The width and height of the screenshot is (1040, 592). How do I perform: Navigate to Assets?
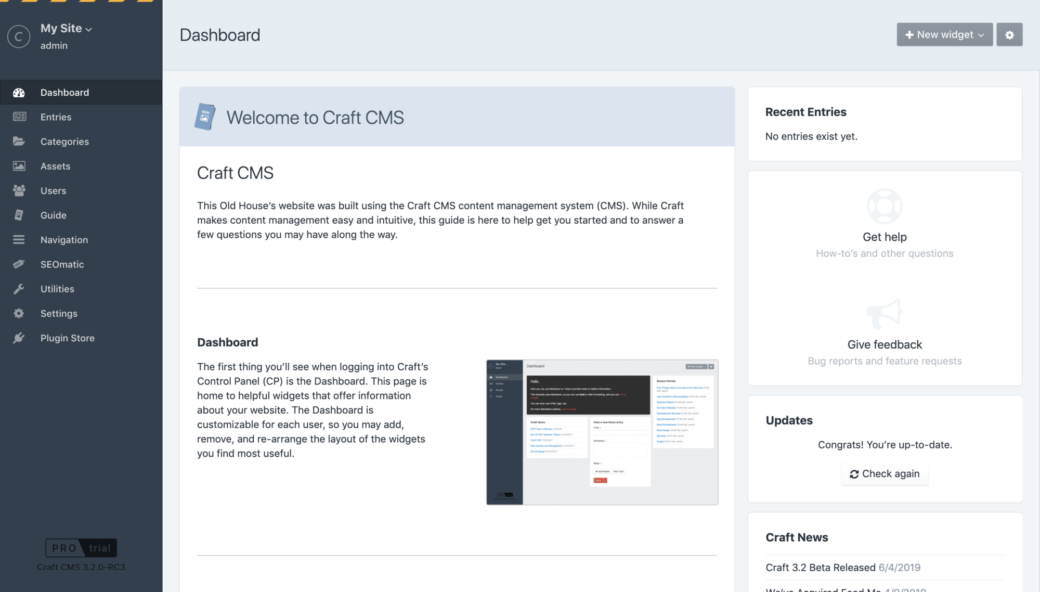tap(81, 166)
